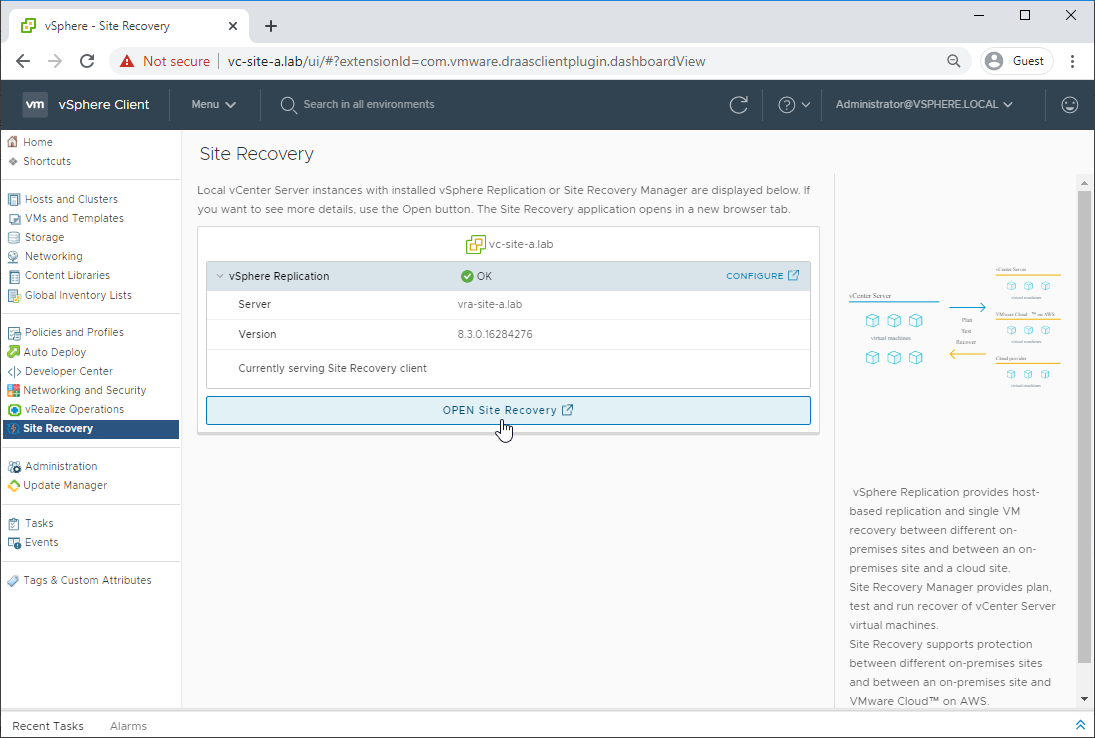Open the help question mark dropdown
The image size is (1095, 738).
click(794, 105)
